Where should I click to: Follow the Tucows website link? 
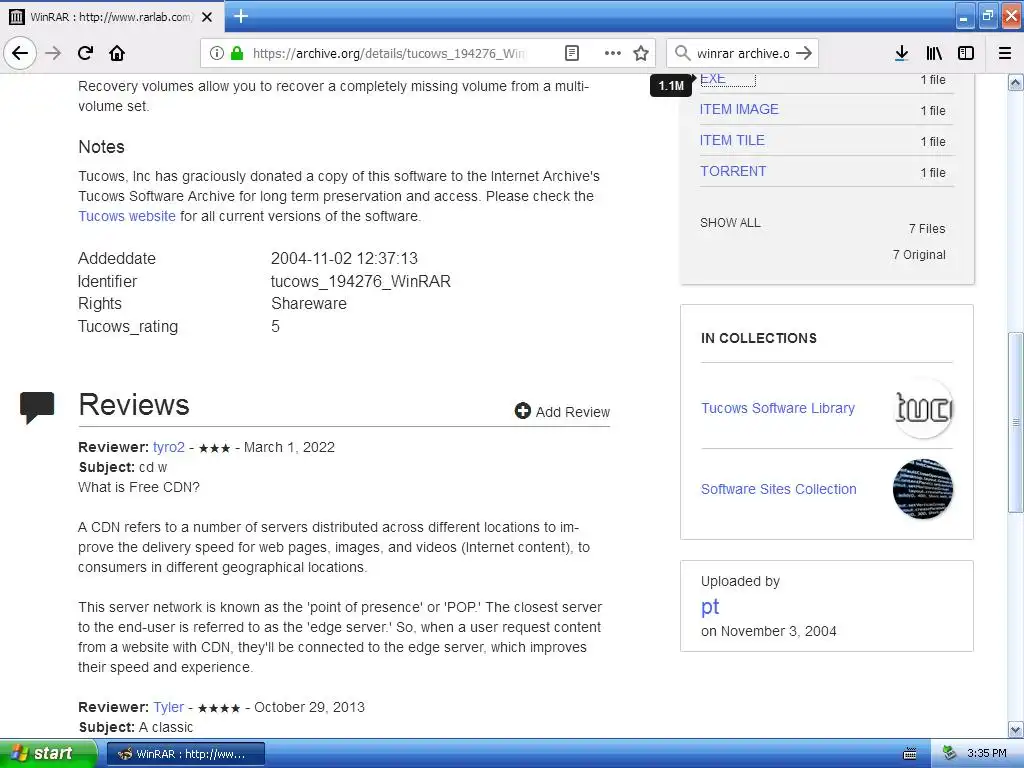127,216
